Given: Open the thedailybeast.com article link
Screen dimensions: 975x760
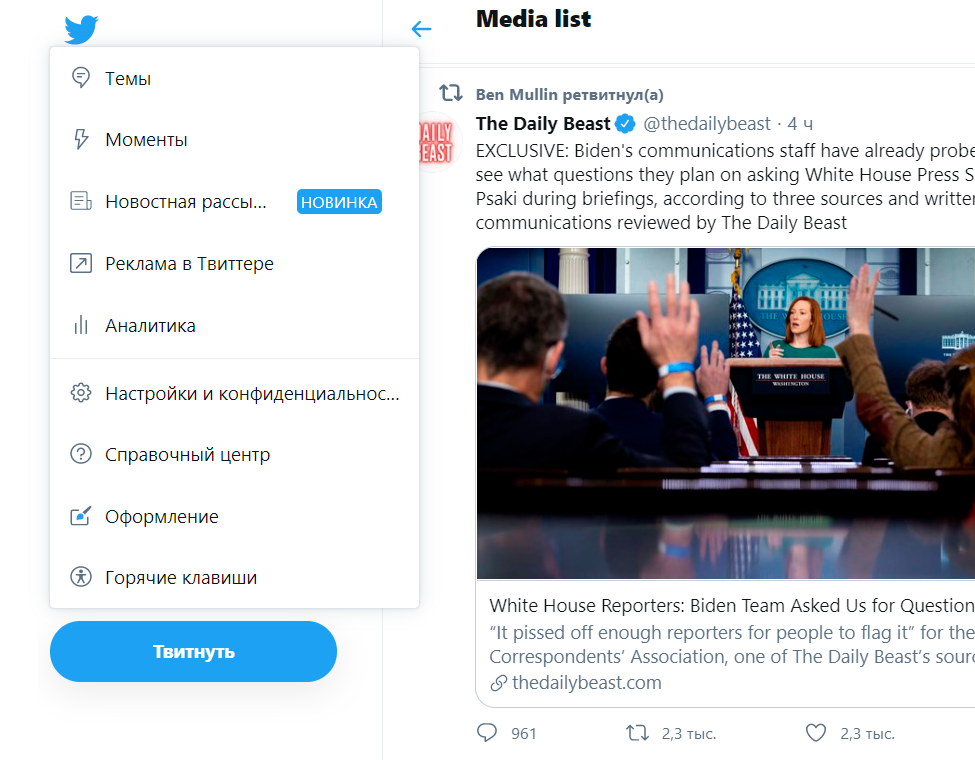Looking at the screenshot, I should click(x=586, y=683).
